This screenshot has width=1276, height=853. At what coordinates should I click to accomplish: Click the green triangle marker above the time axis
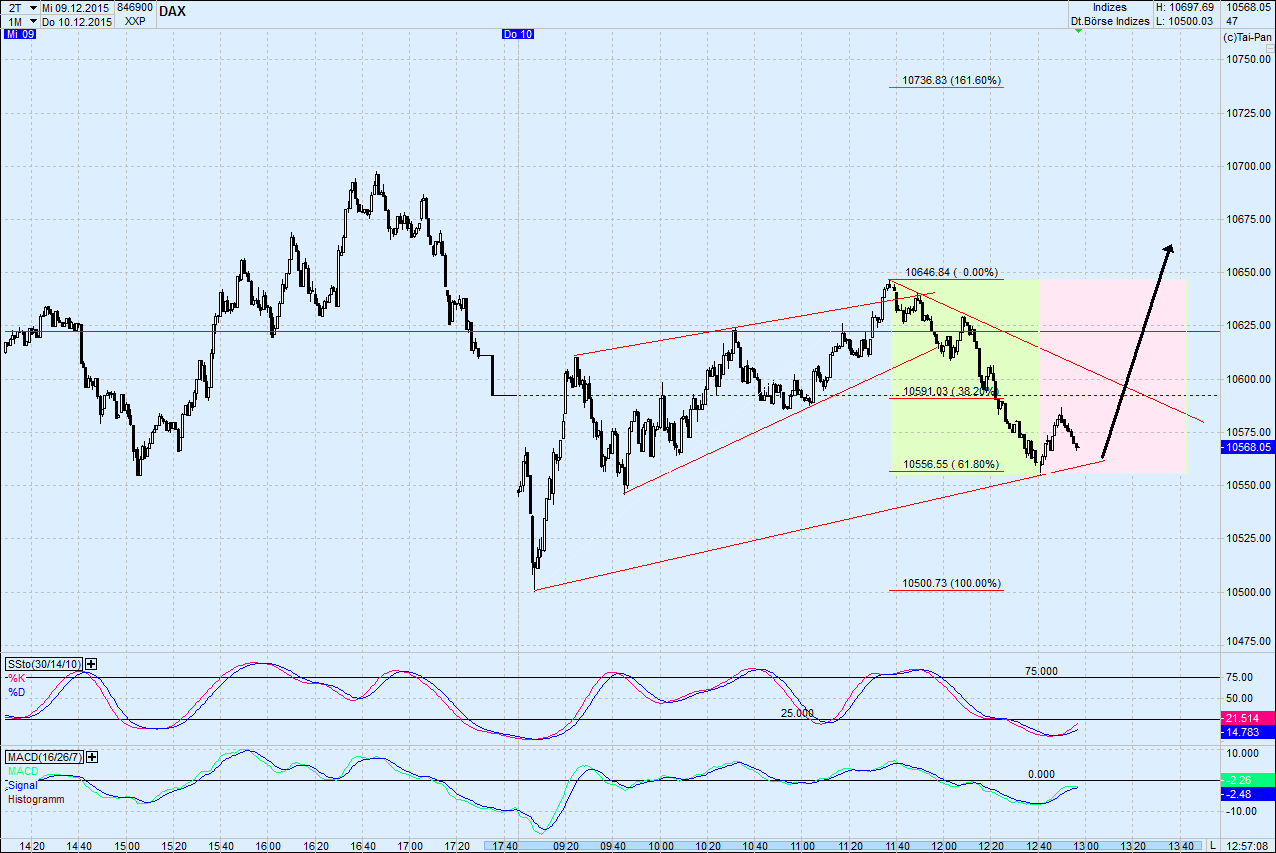pyautogui.click(x=1078, y=31)
